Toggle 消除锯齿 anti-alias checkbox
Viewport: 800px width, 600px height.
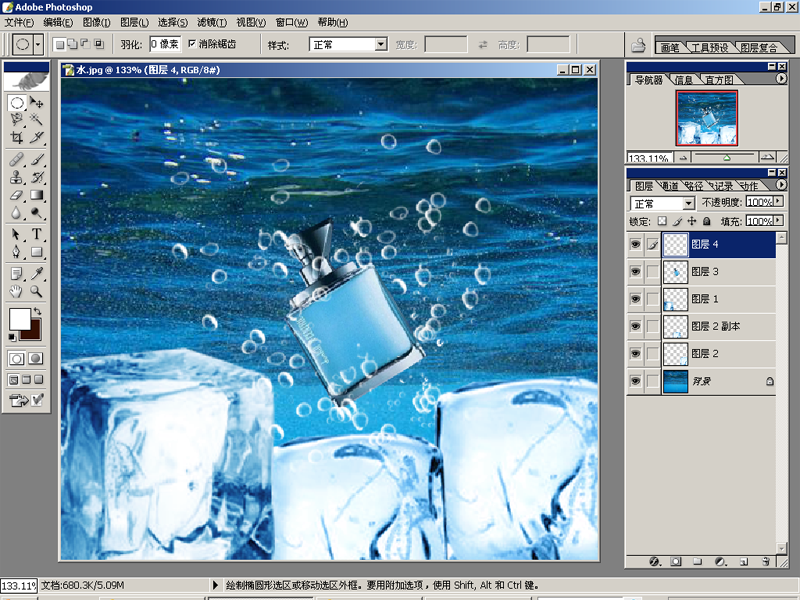[192, 44]
